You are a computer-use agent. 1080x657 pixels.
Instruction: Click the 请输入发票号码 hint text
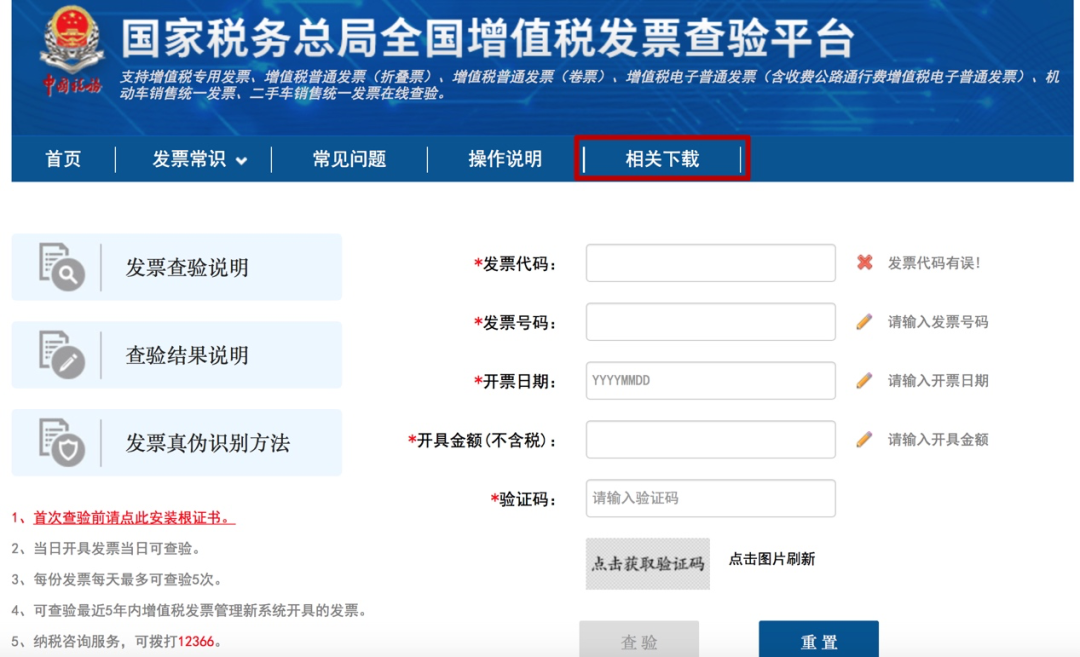coord(937,322)
